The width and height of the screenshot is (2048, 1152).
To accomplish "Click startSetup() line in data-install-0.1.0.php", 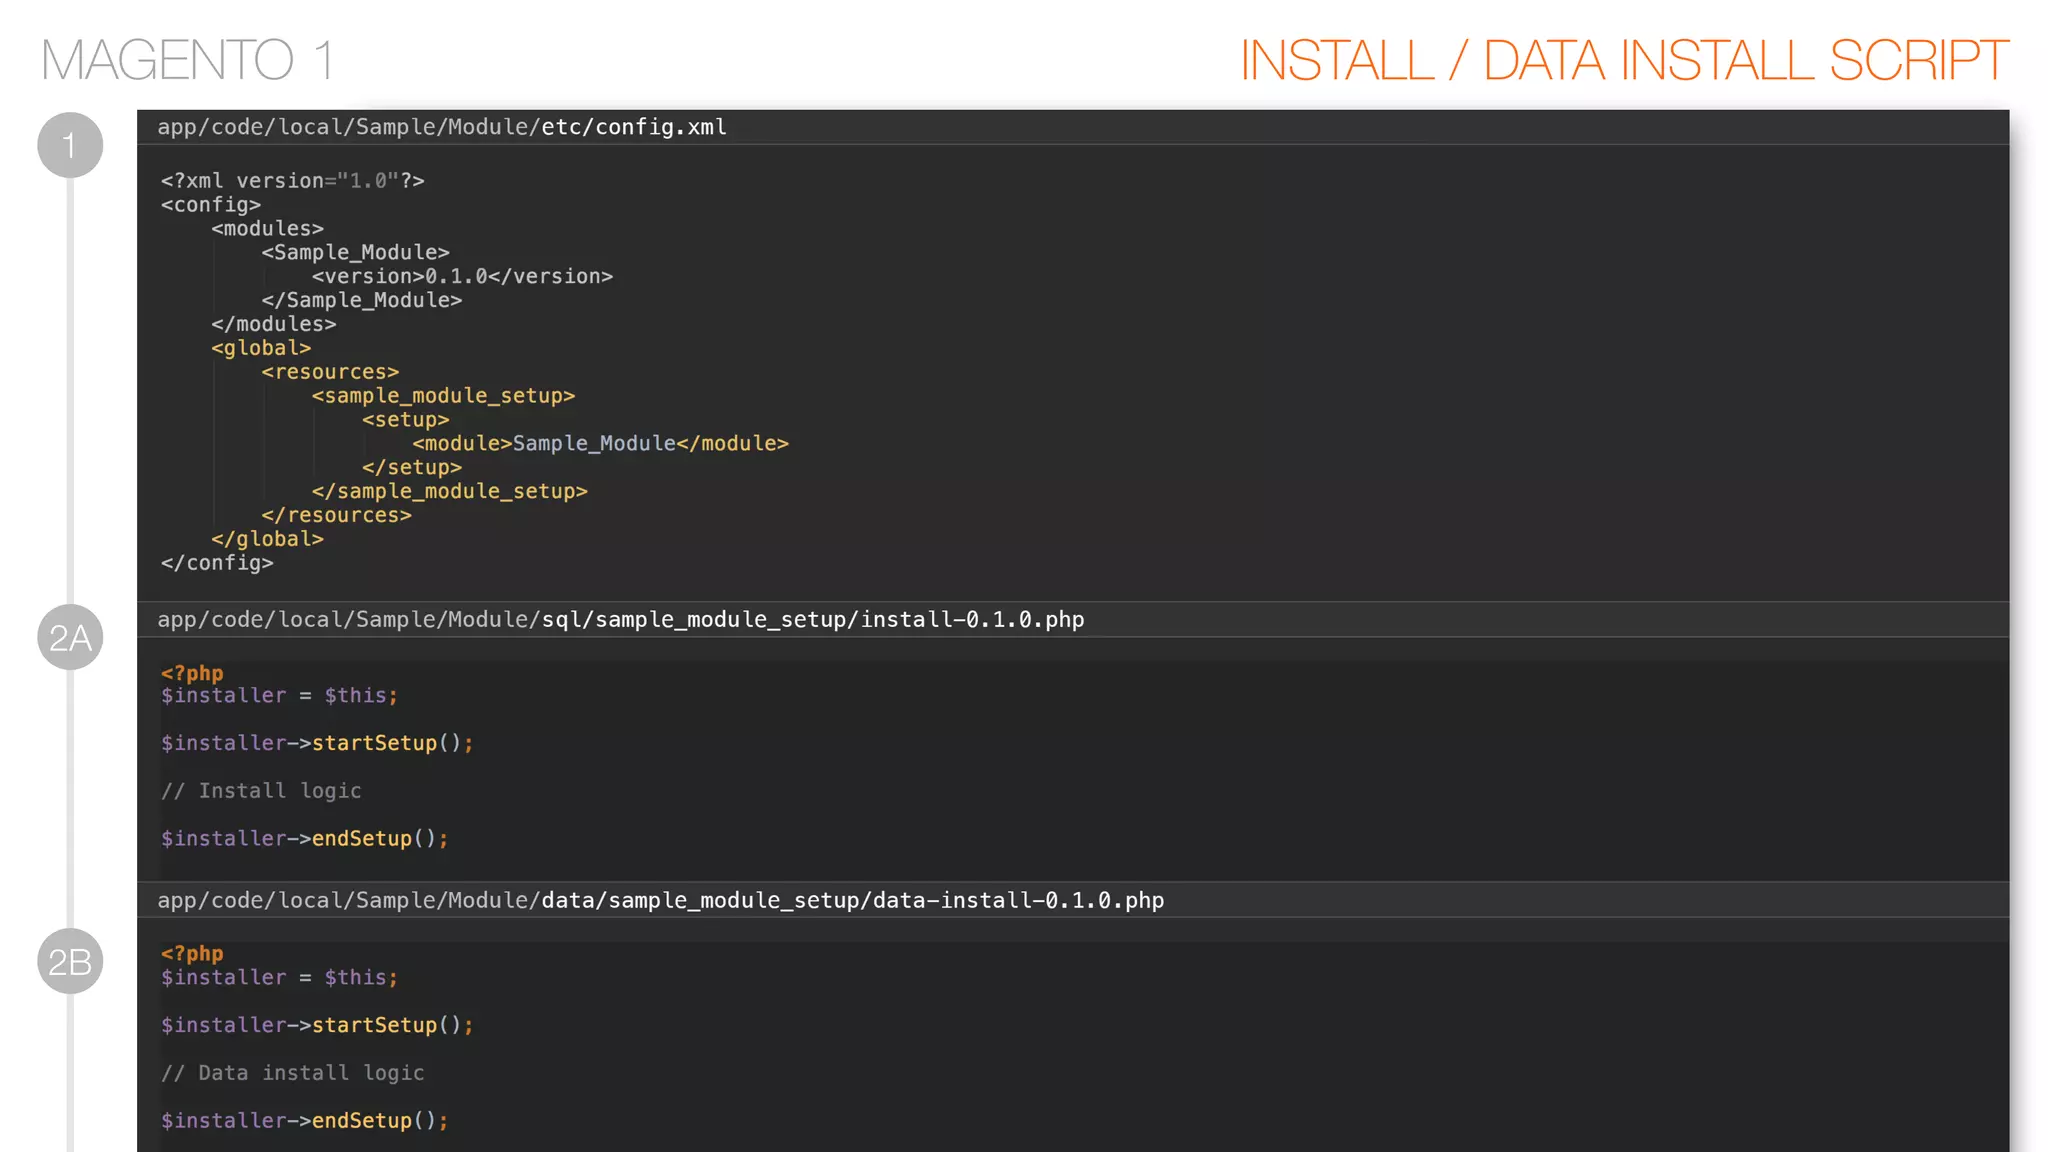I will click(318, 1025).
